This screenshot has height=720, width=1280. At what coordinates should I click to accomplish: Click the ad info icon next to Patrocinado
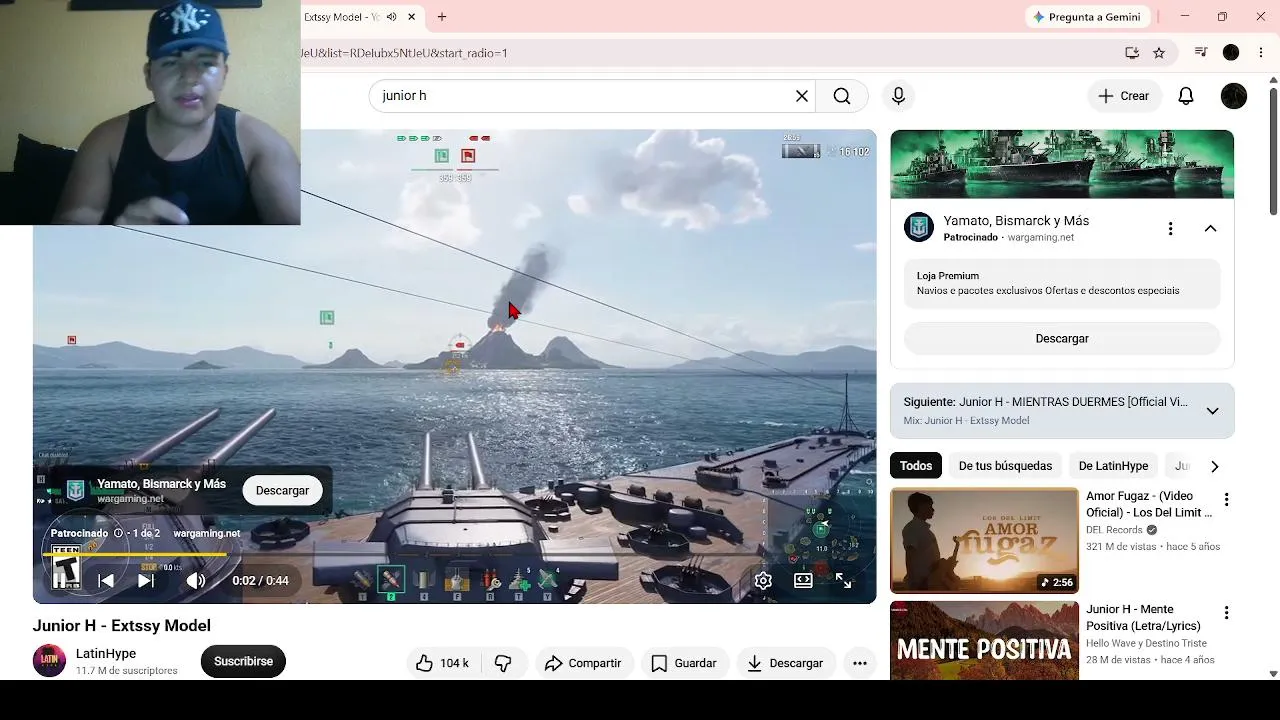118,534
